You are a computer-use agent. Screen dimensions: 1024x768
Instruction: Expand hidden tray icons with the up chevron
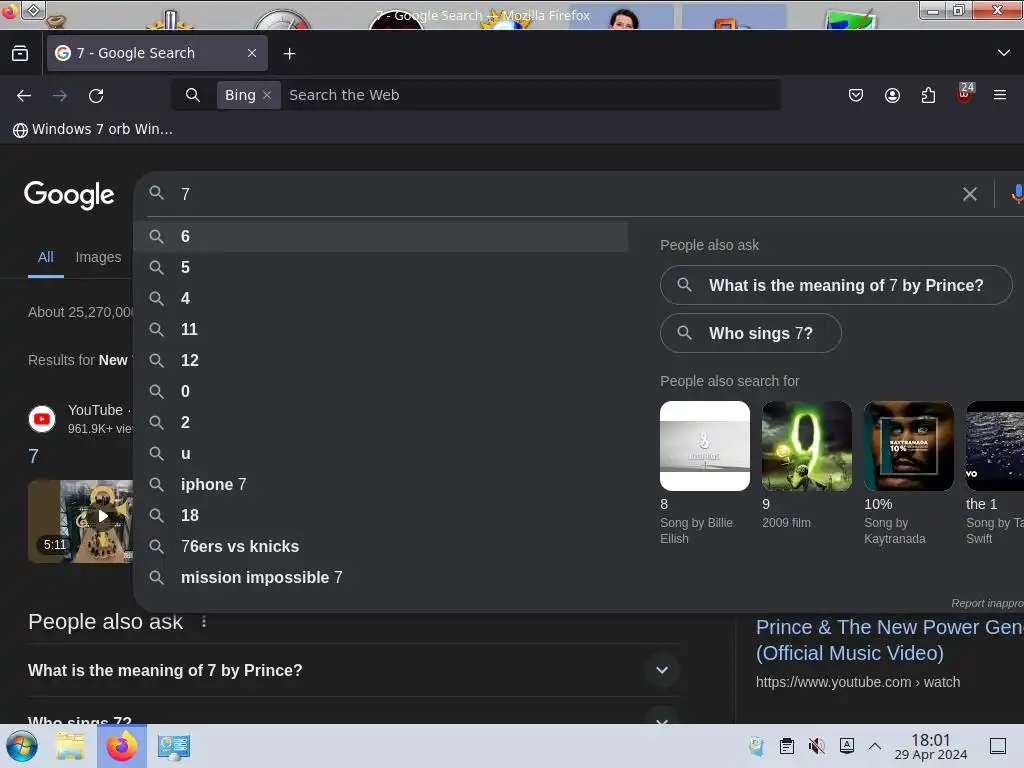pos(875,746)
